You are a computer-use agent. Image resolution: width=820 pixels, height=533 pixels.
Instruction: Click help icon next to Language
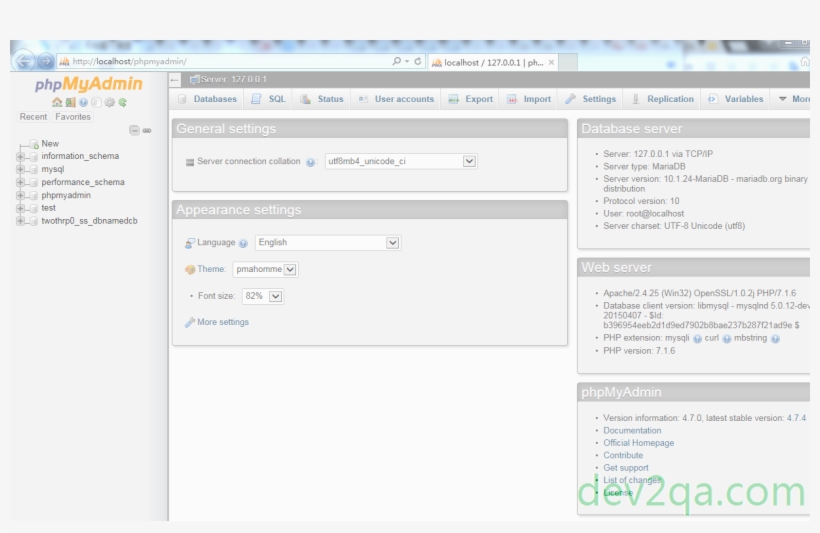point(243,243)
